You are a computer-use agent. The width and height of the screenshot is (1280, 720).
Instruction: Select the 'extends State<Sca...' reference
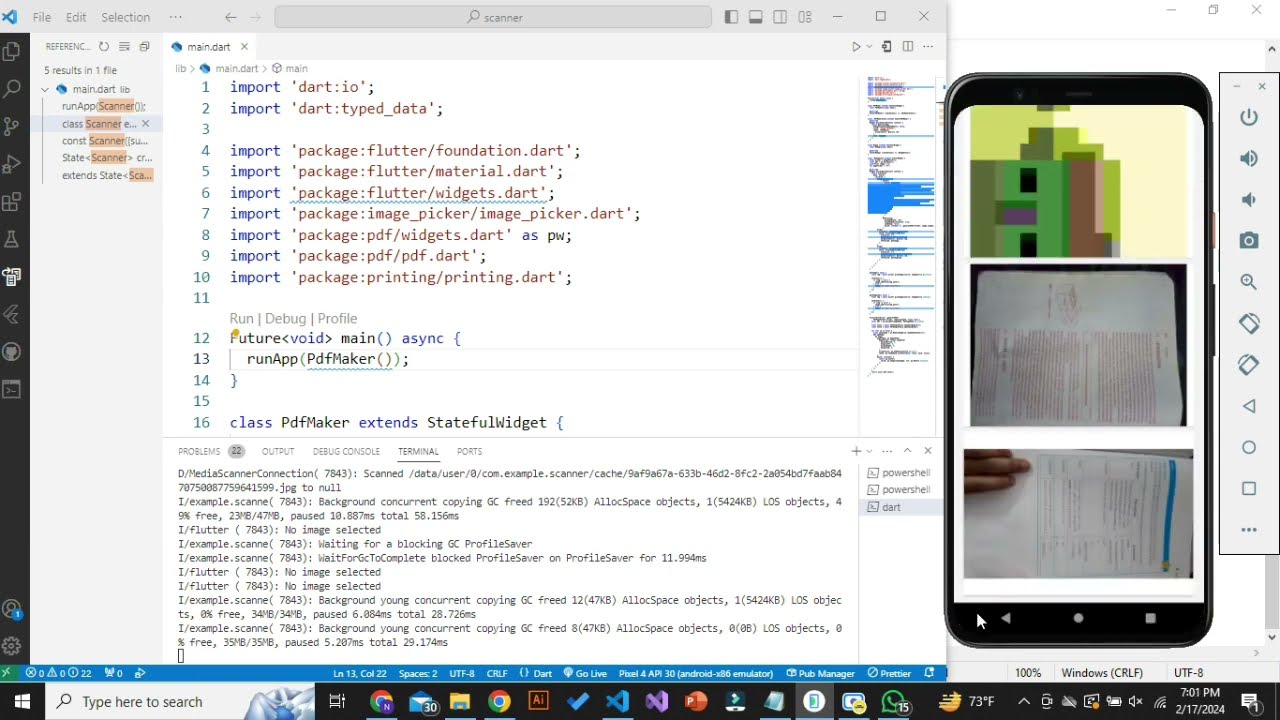pyautogui.click(x=107, y=175)
